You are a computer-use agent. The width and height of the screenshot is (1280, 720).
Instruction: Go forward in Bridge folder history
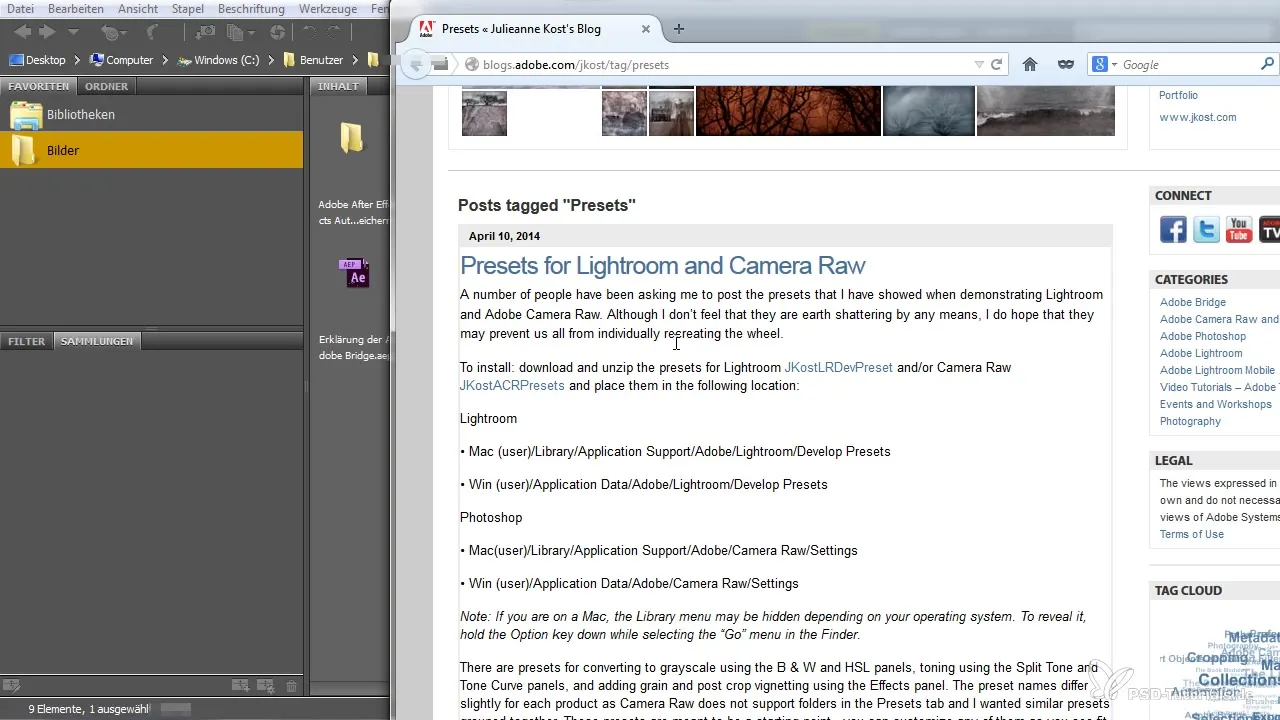point(47,33)
